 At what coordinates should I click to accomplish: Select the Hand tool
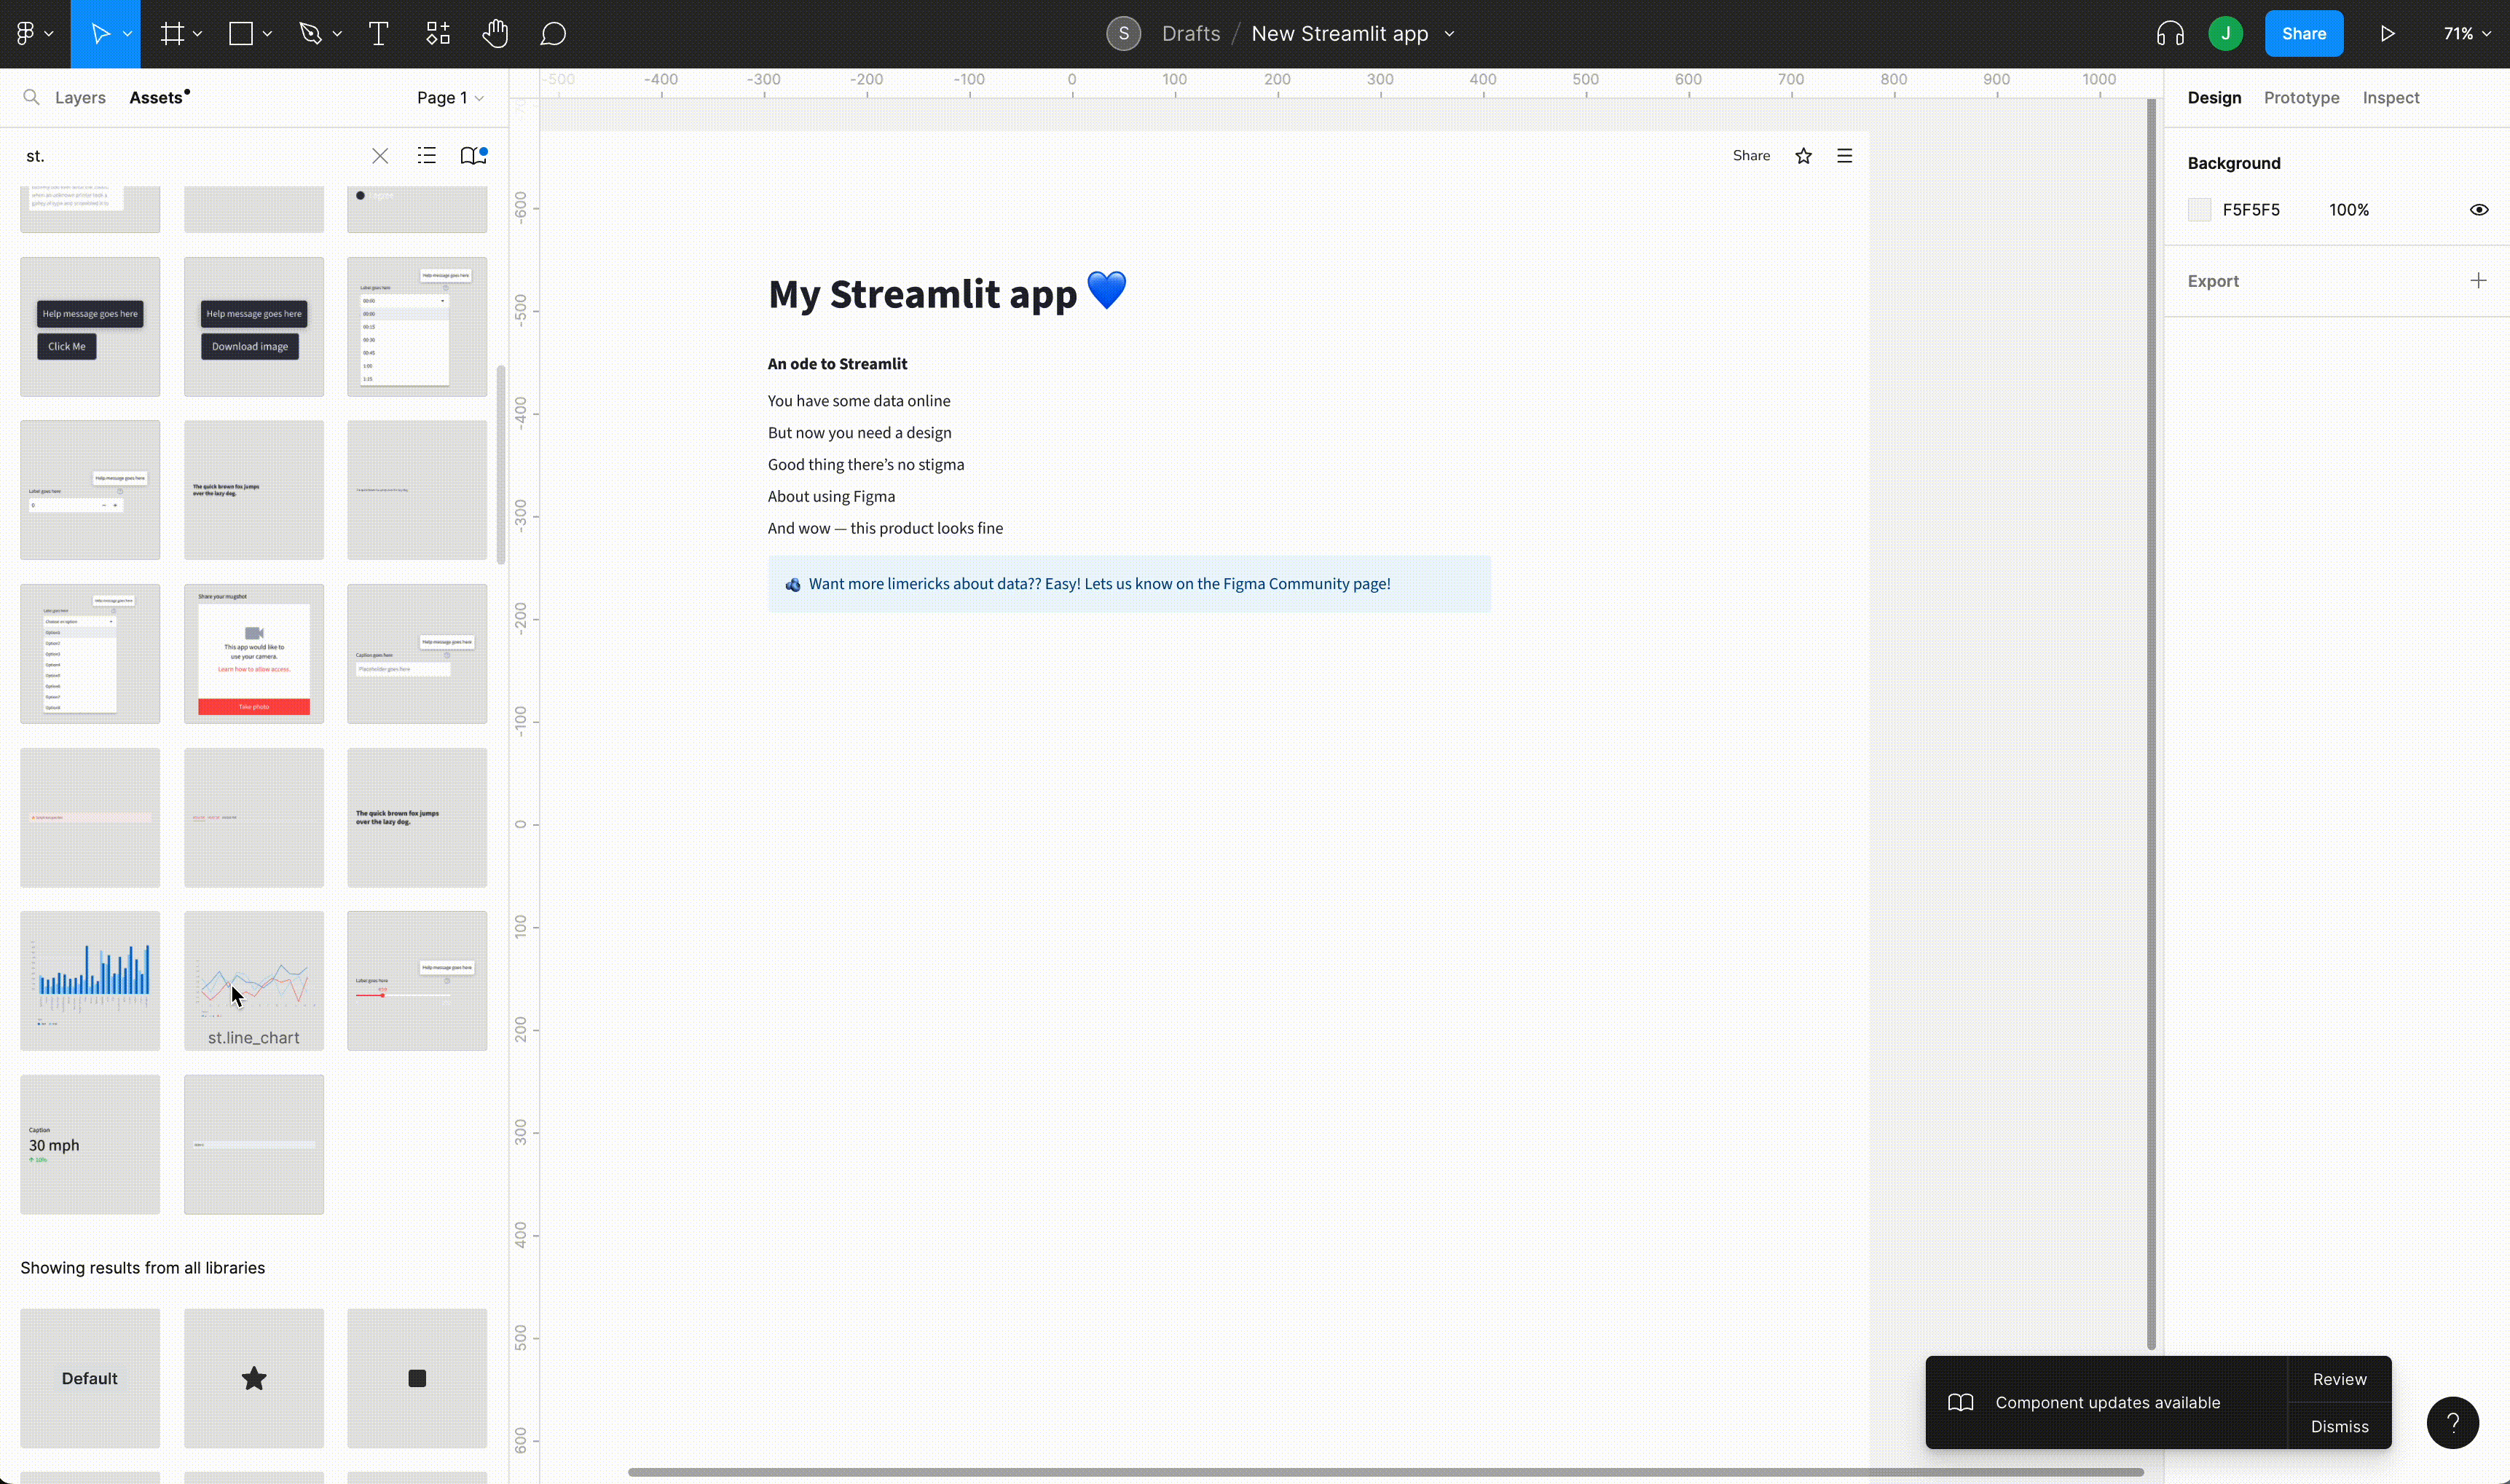point(495,33)
